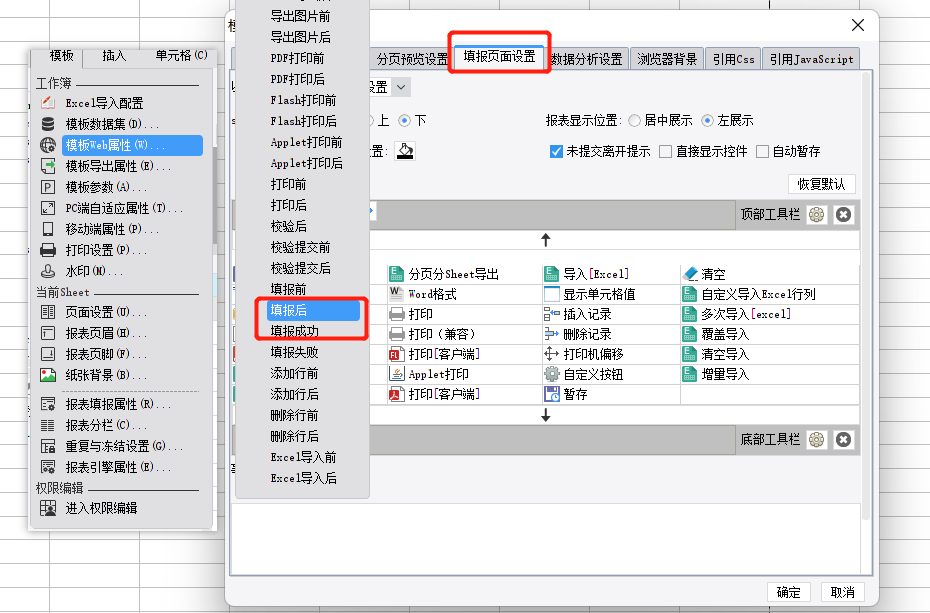Screen dimensions: 930x613
Task: Select the Applet打印 icon in the list
Action: coord(396,374)
